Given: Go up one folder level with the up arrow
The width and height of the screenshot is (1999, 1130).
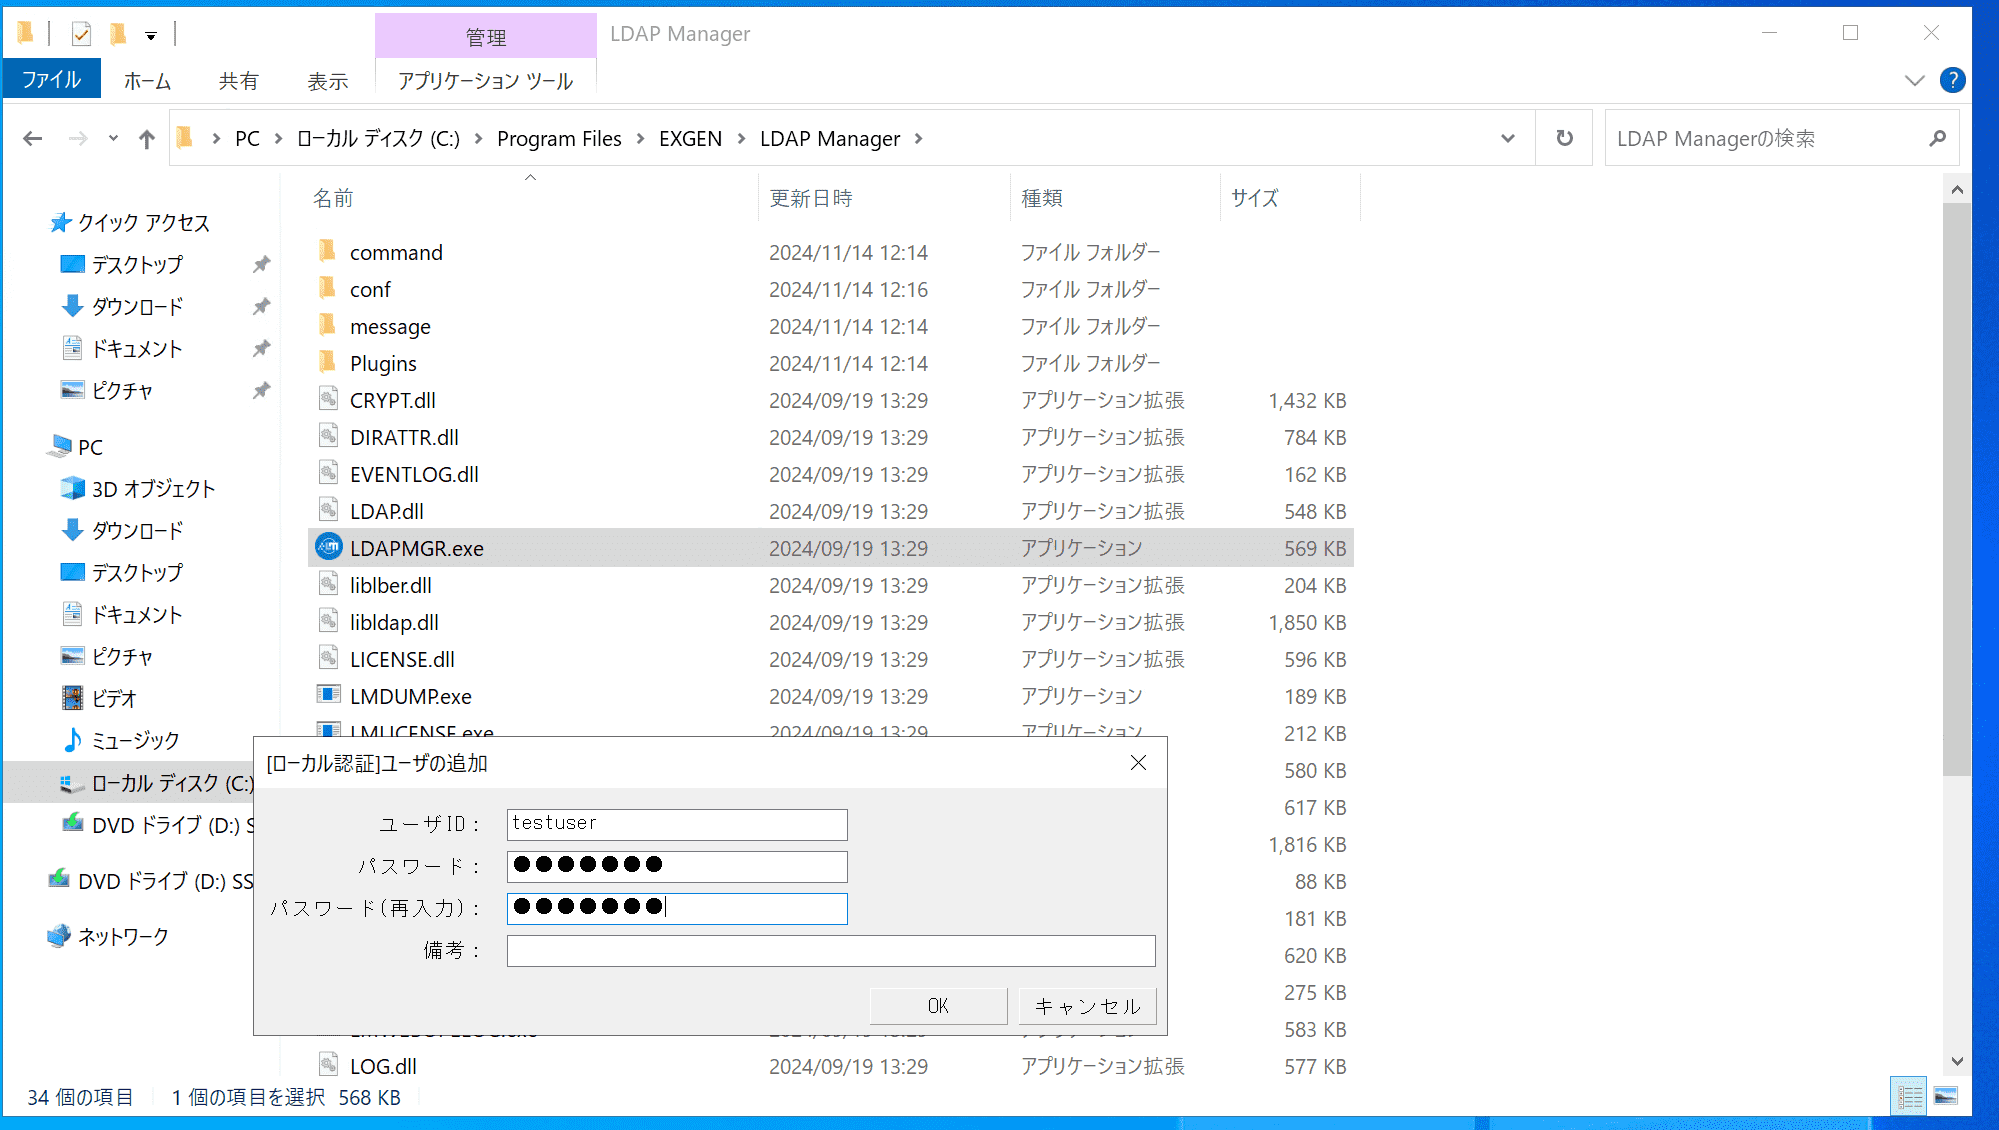Looking at the screenshot, I should point(146,138).
